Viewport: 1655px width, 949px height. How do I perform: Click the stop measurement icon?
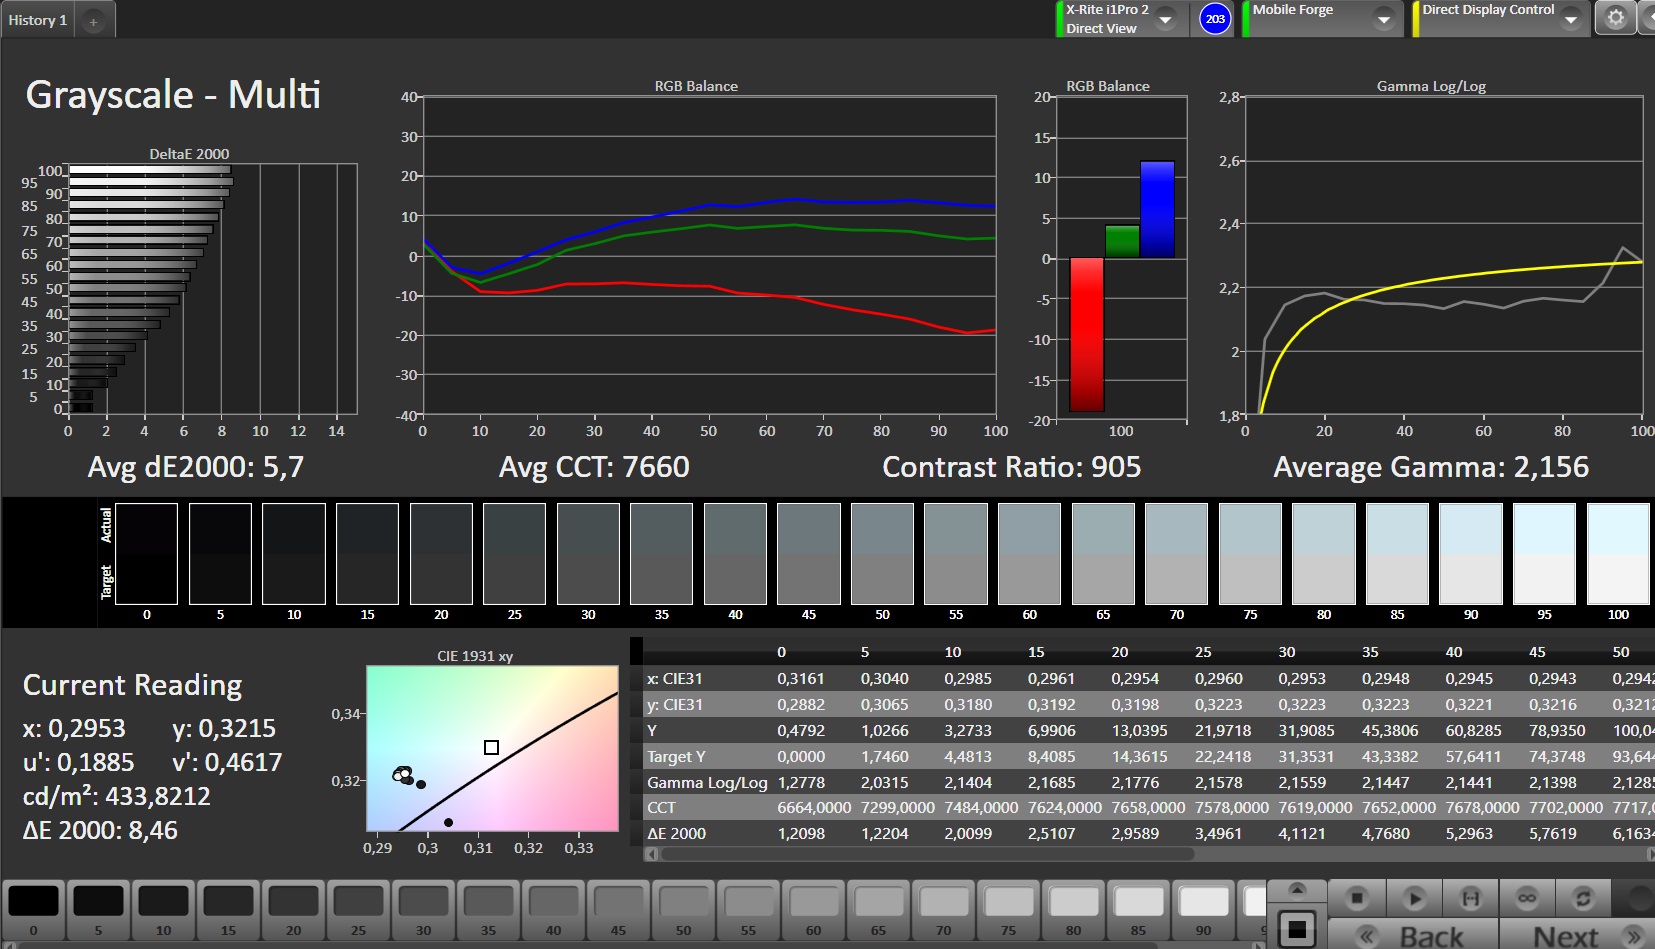pos(1356,898)
